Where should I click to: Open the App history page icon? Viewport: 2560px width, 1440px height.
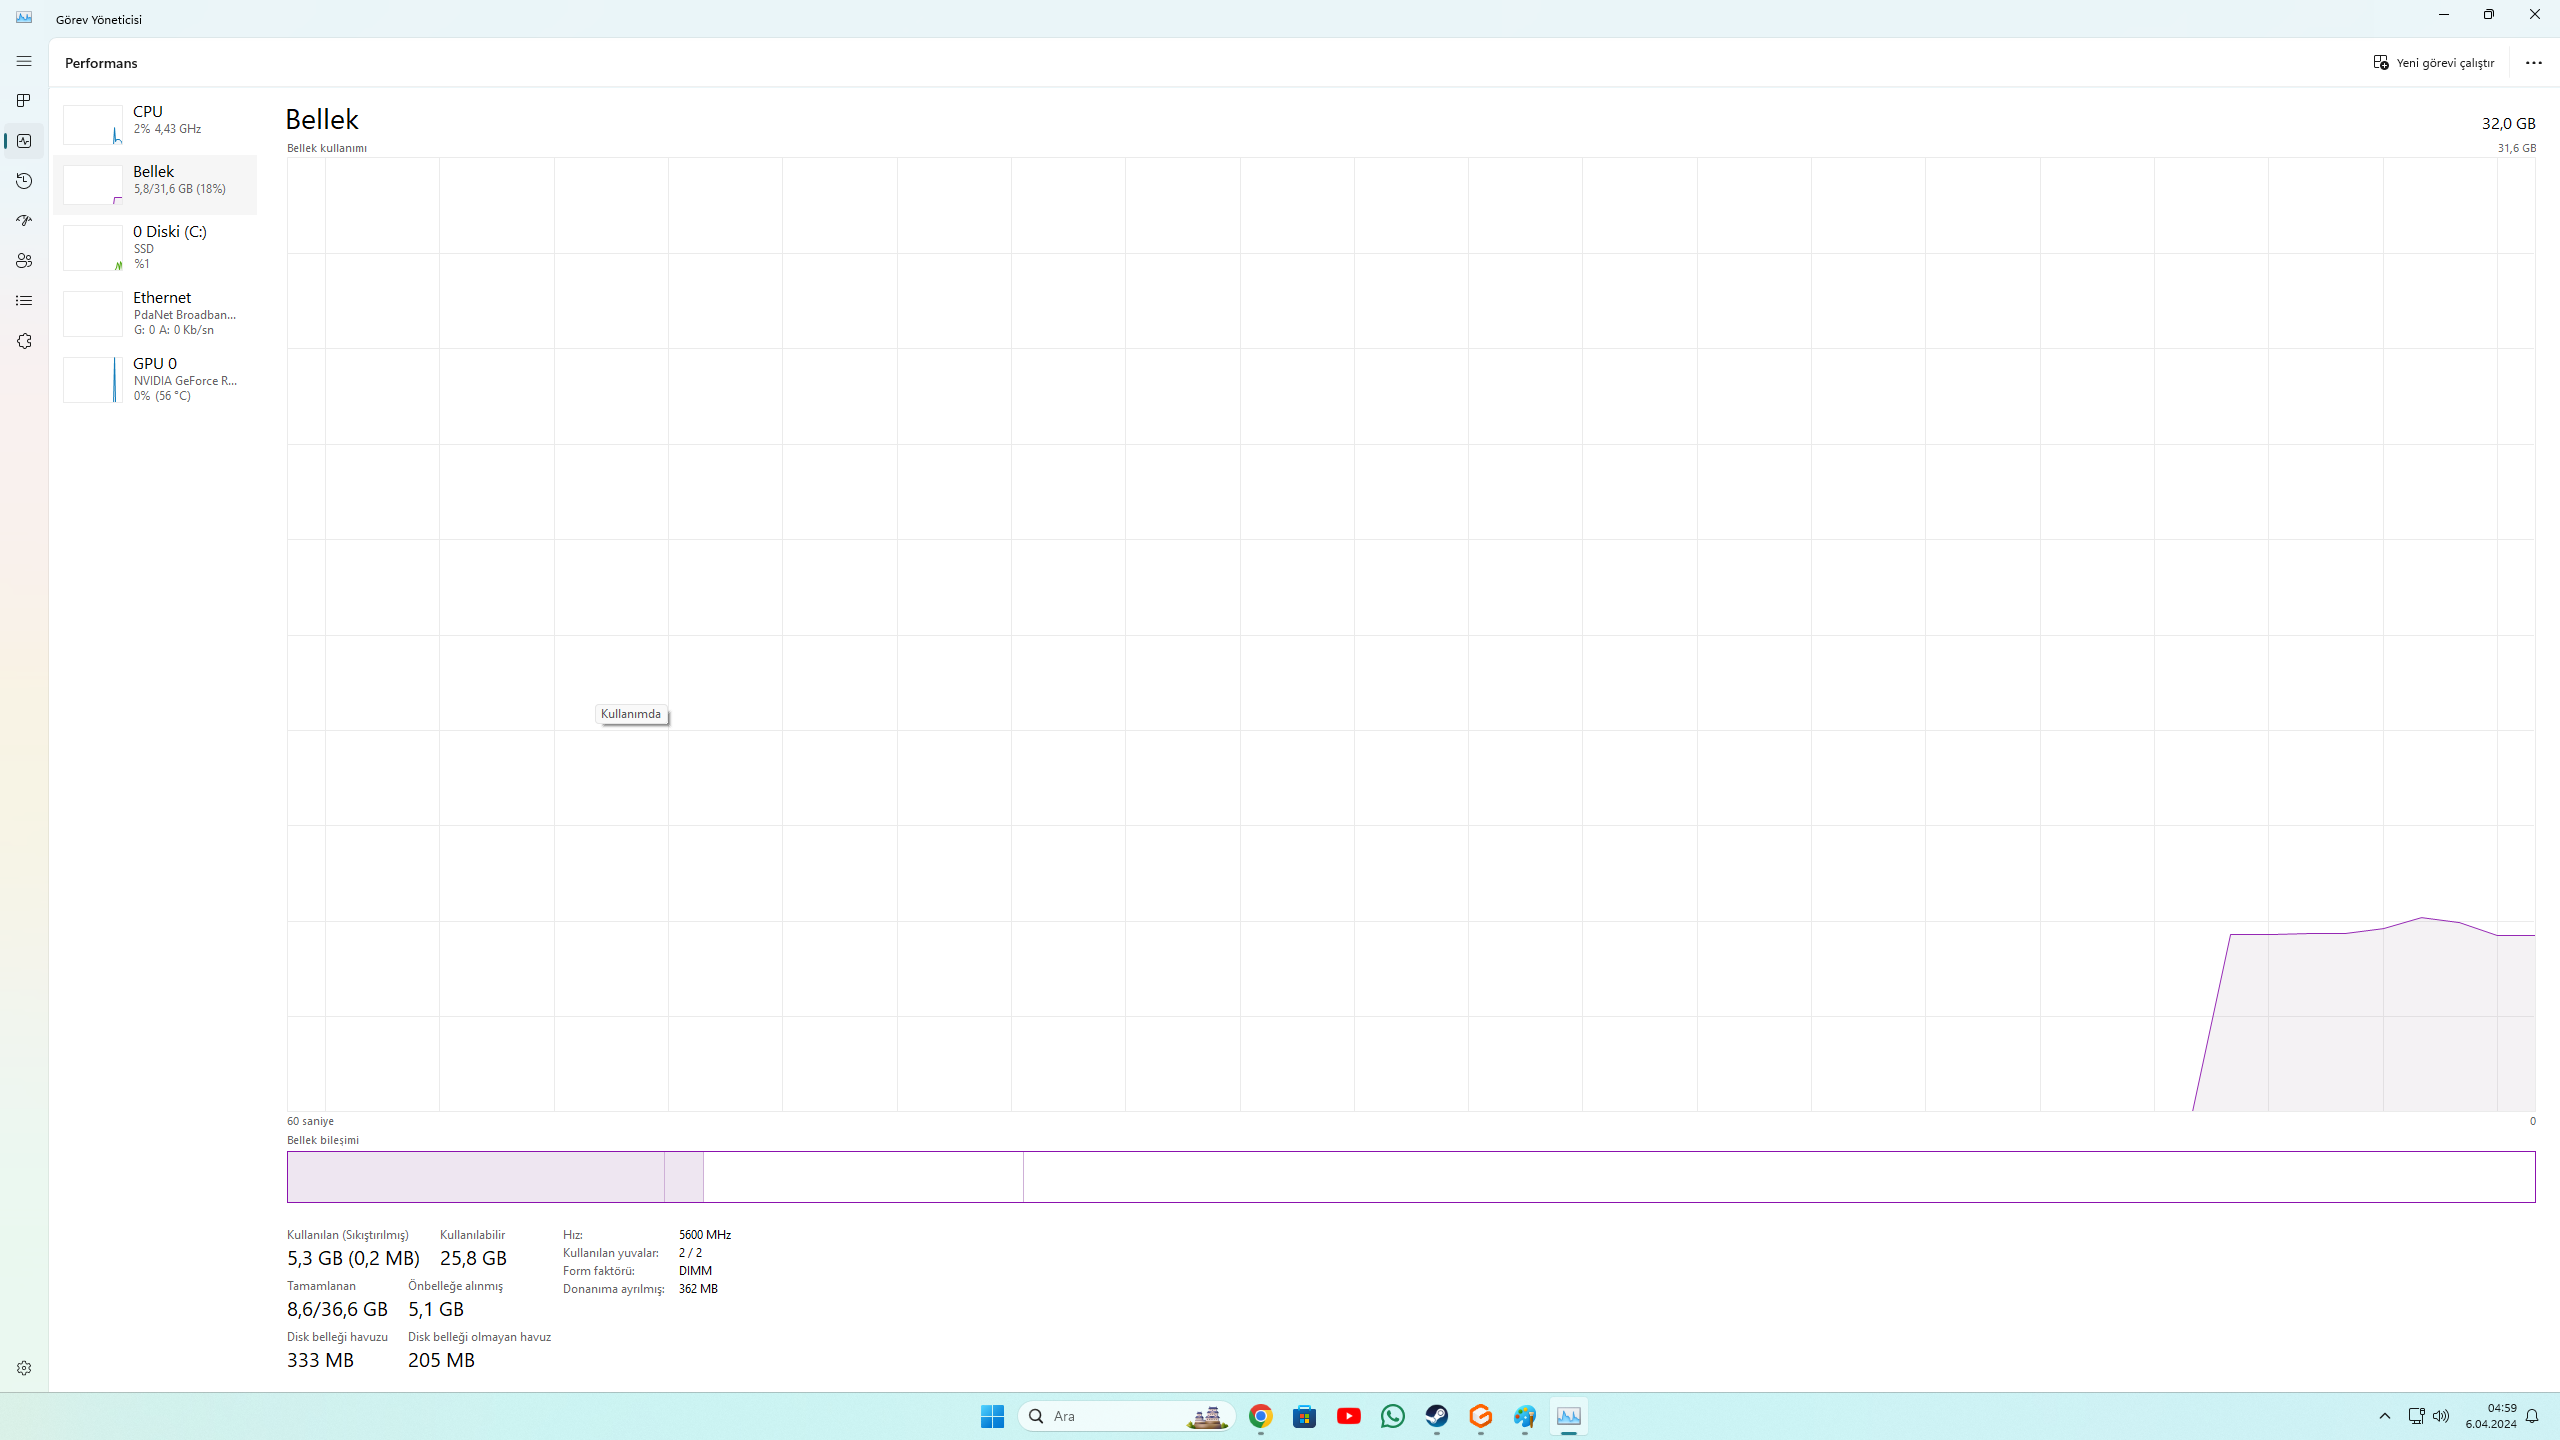(x=24, y=181)
